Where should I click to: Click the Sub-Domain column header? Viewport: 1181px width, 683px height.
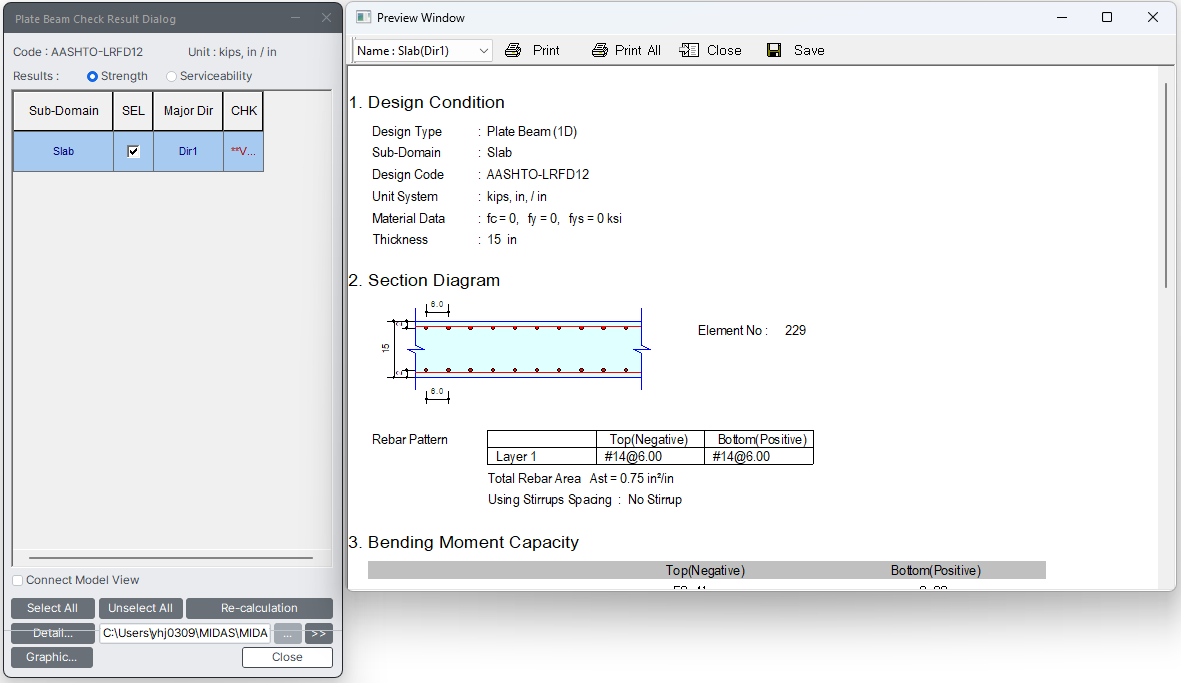63,111
